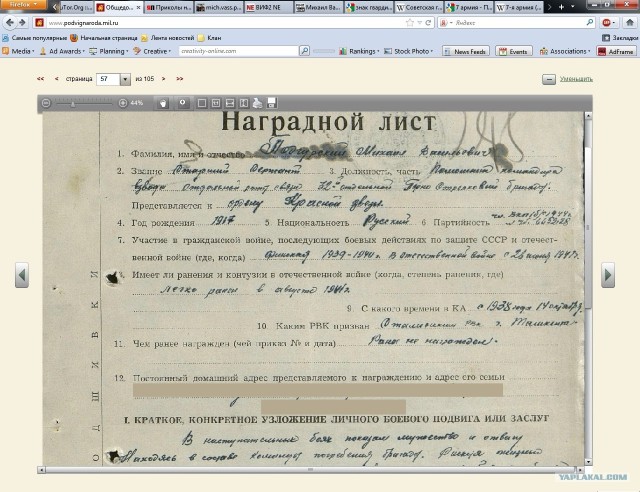Image resolution: width=640 pixels, height=492 pixels.
Task: Click the full page view icon
Action: coord(202,103)
